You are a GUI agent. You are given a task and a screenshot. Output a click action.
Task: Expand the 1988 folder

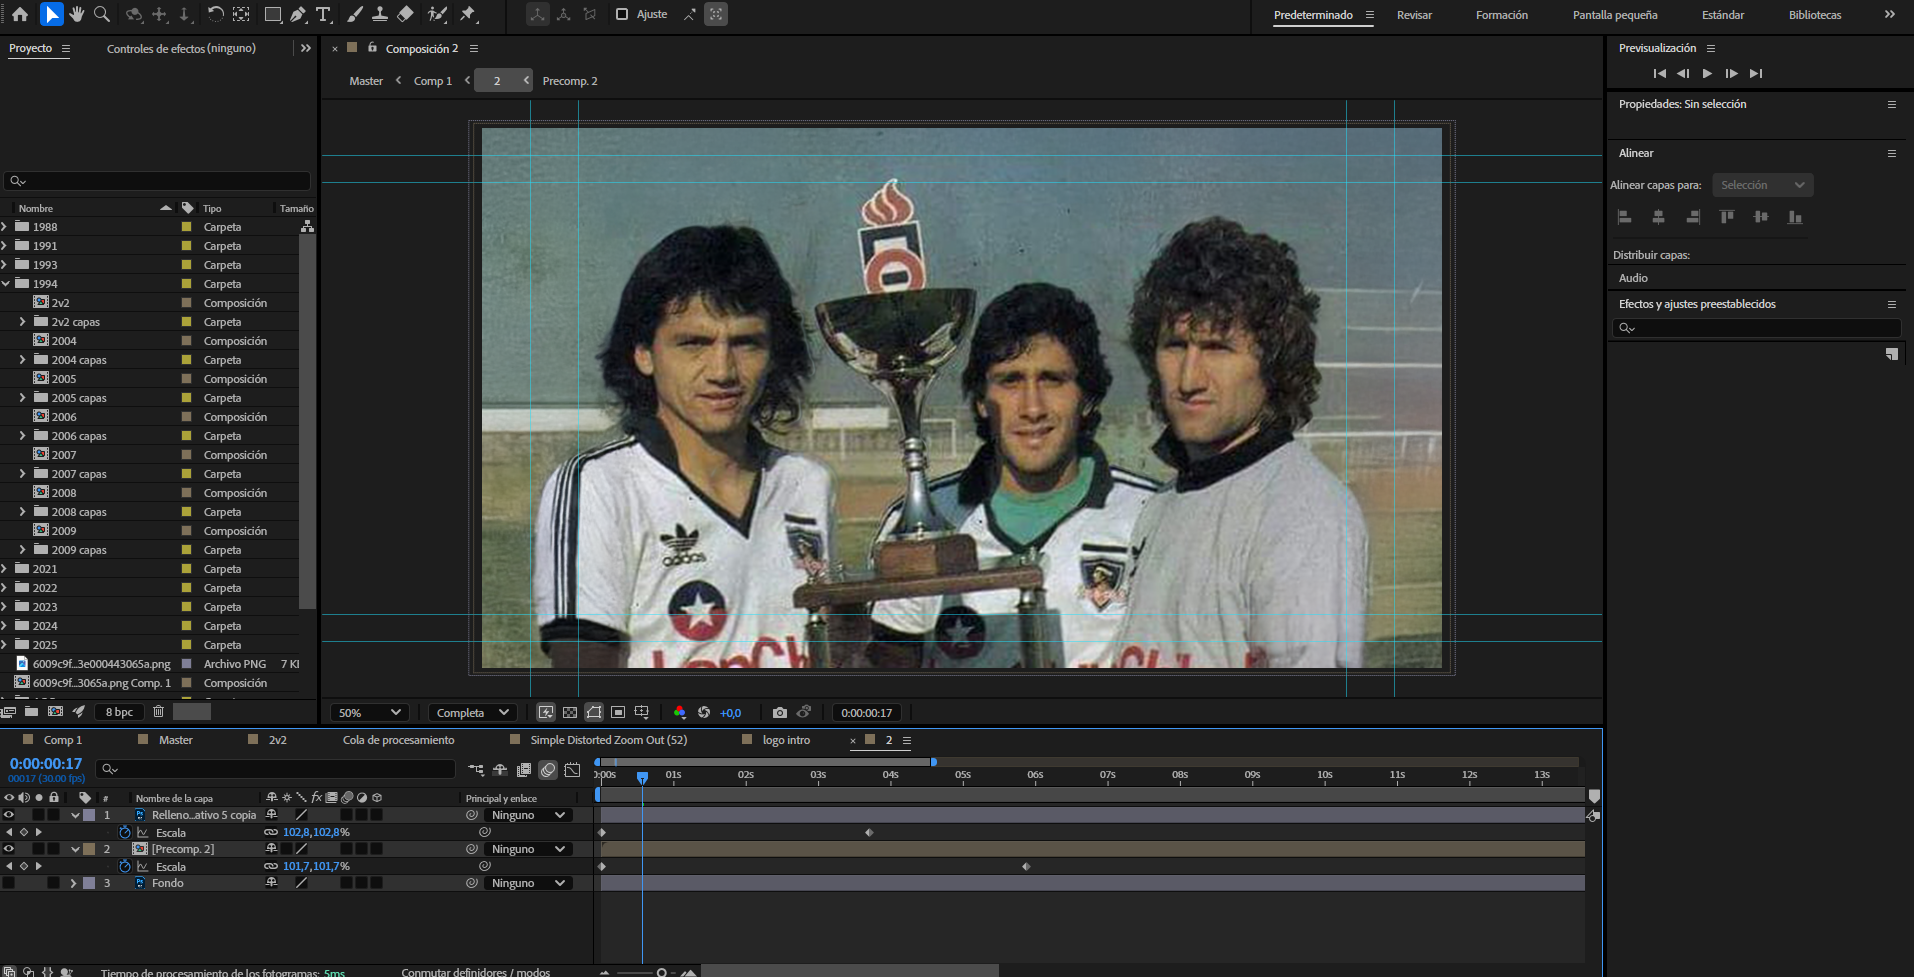(5, 227)
